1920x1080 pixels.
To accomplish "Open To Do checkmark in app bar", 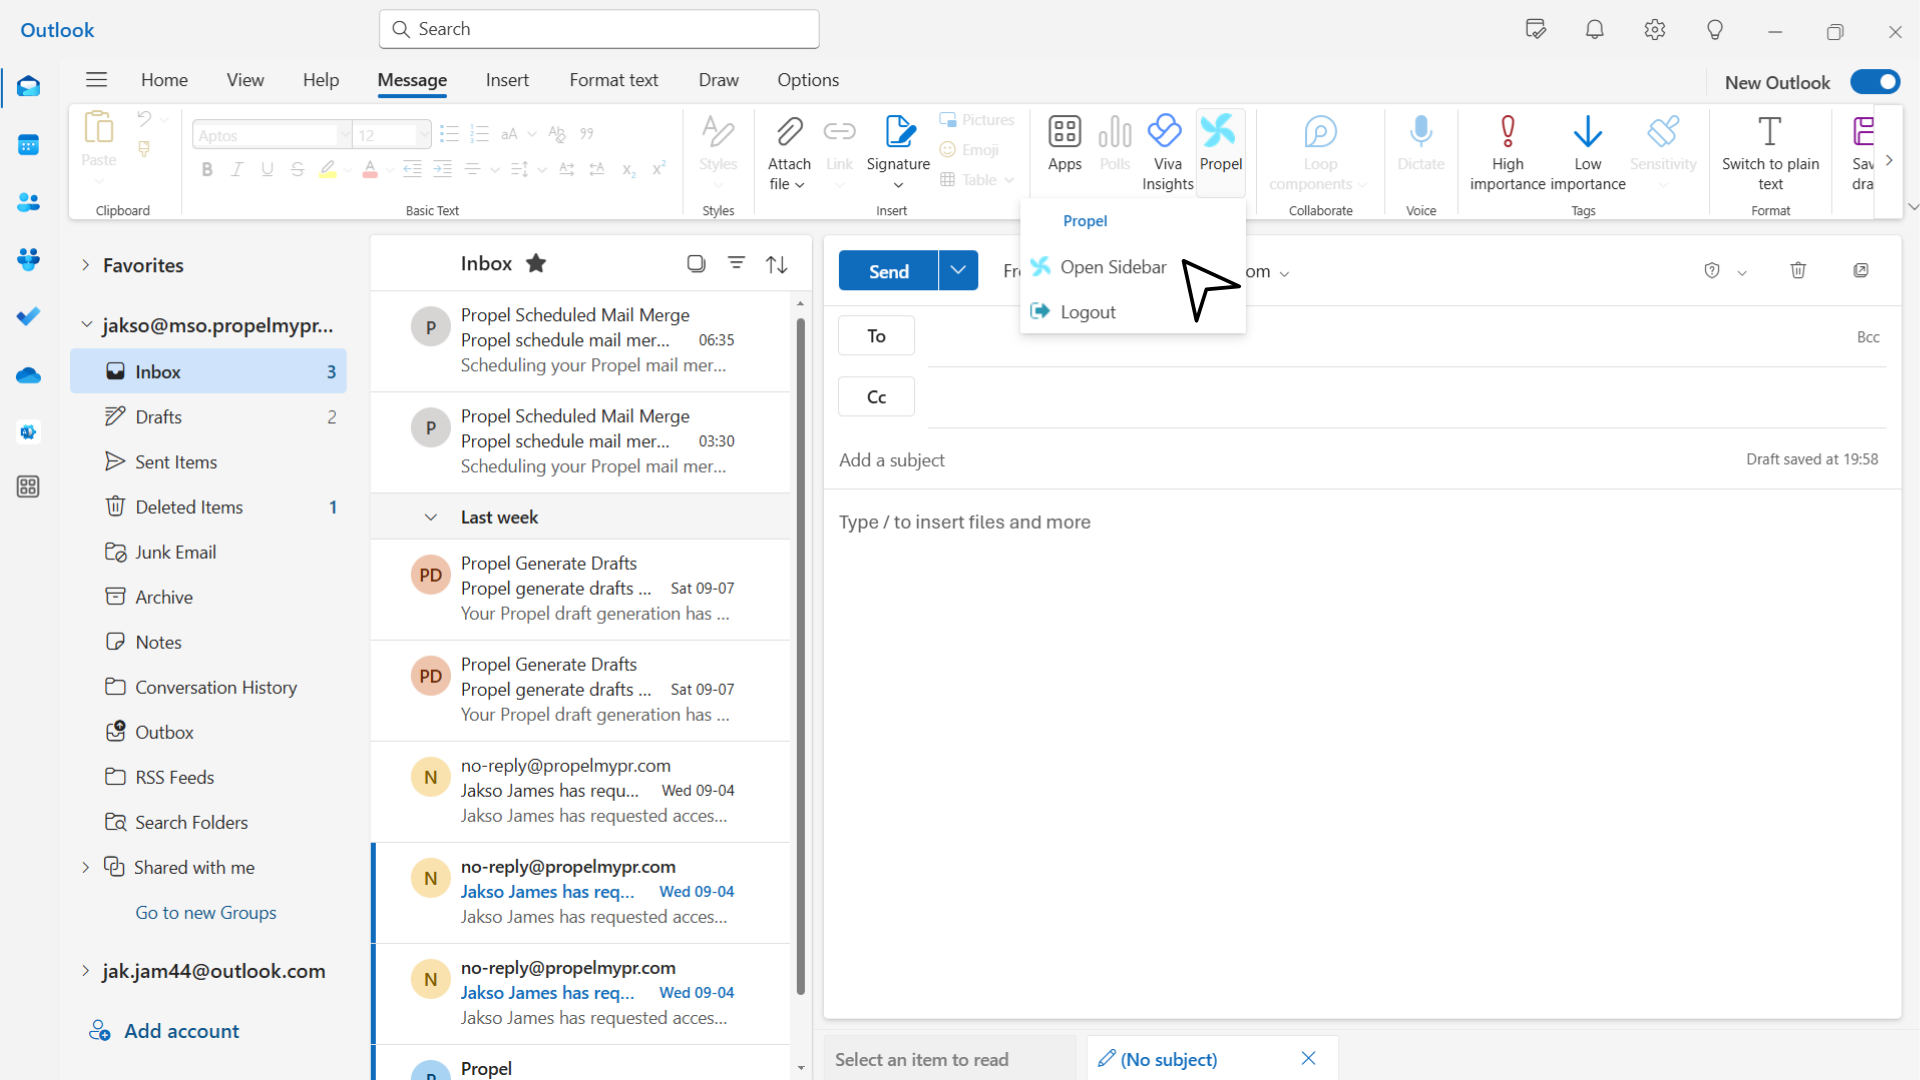I will click(28, 317).
